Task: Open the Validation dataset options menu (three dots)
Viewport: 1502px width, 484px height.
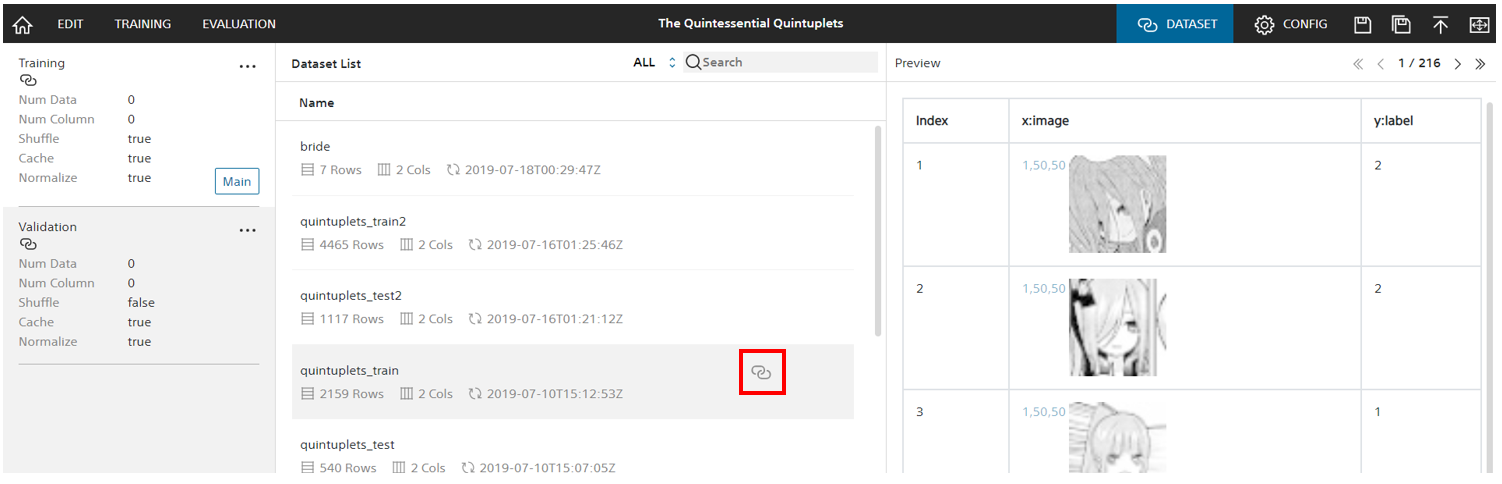Action: pyautogui.click(x=248, y=231)
